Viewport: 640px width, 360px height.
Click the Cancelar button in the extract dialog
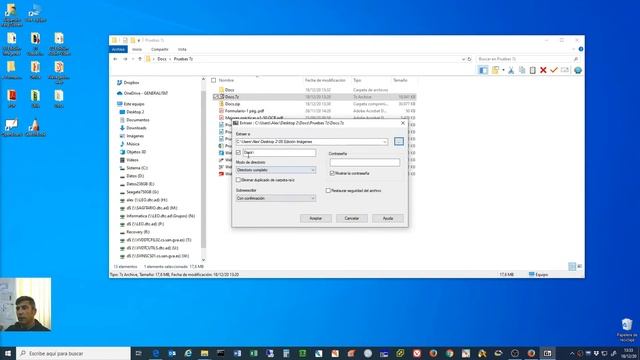(351, 218)
